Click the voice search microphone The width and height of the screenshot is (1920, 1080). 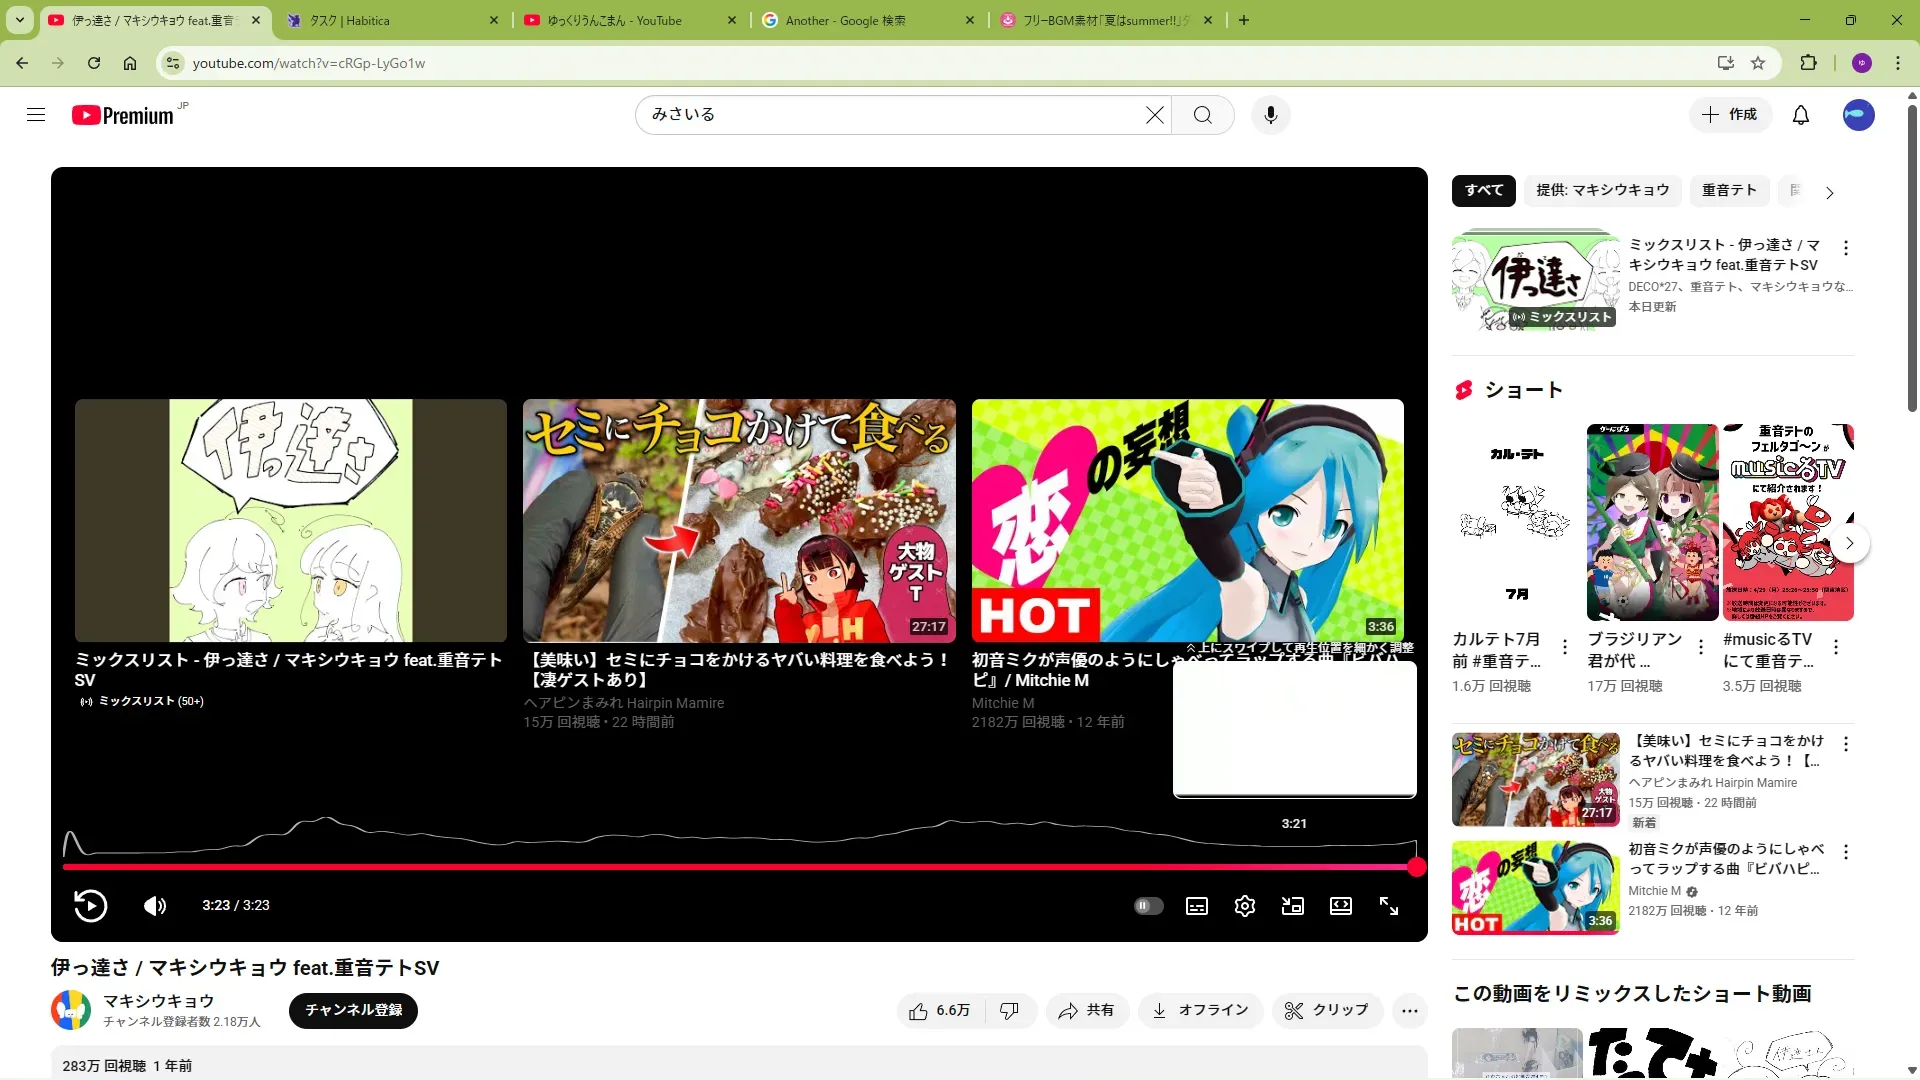[1270, 115]
